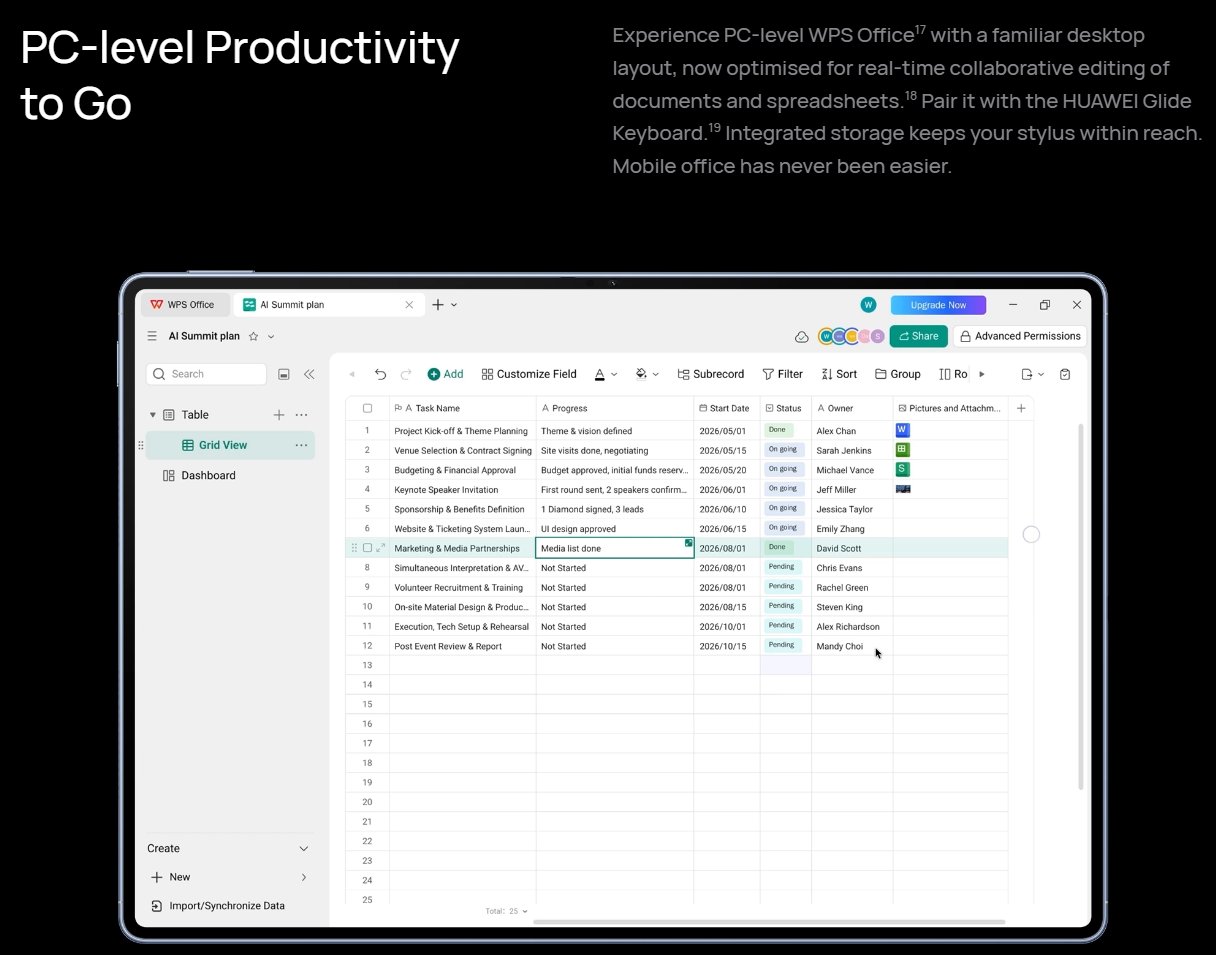Open the dropdown next to document star
Screen dimensions: 1216x955
[271, 337]
